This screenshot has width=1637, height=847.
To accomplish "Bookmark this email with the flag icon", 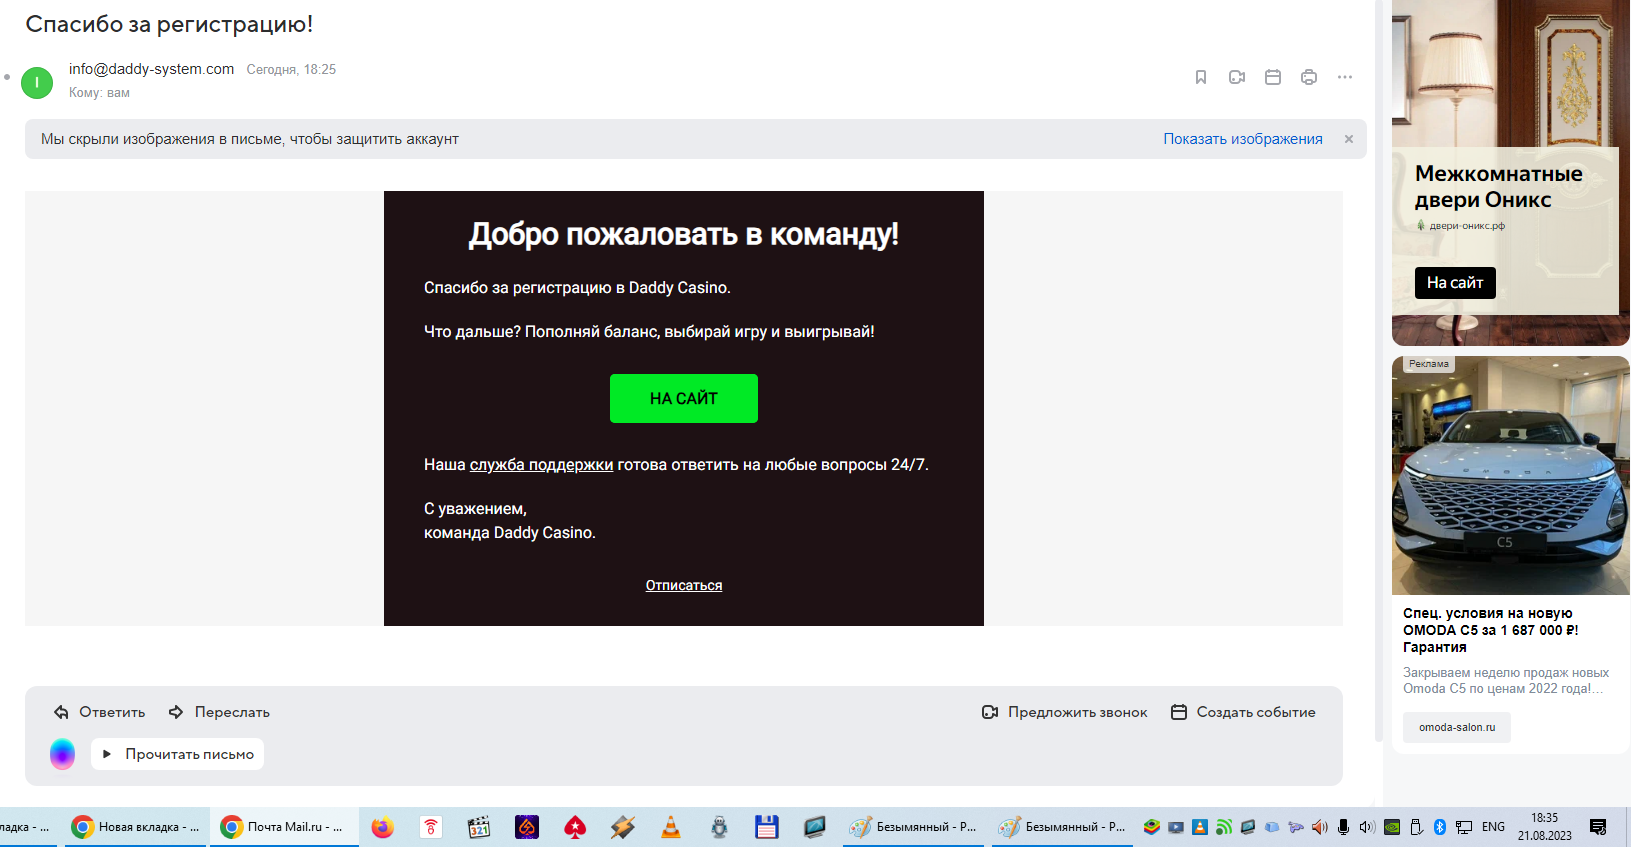I will 1201,77.
